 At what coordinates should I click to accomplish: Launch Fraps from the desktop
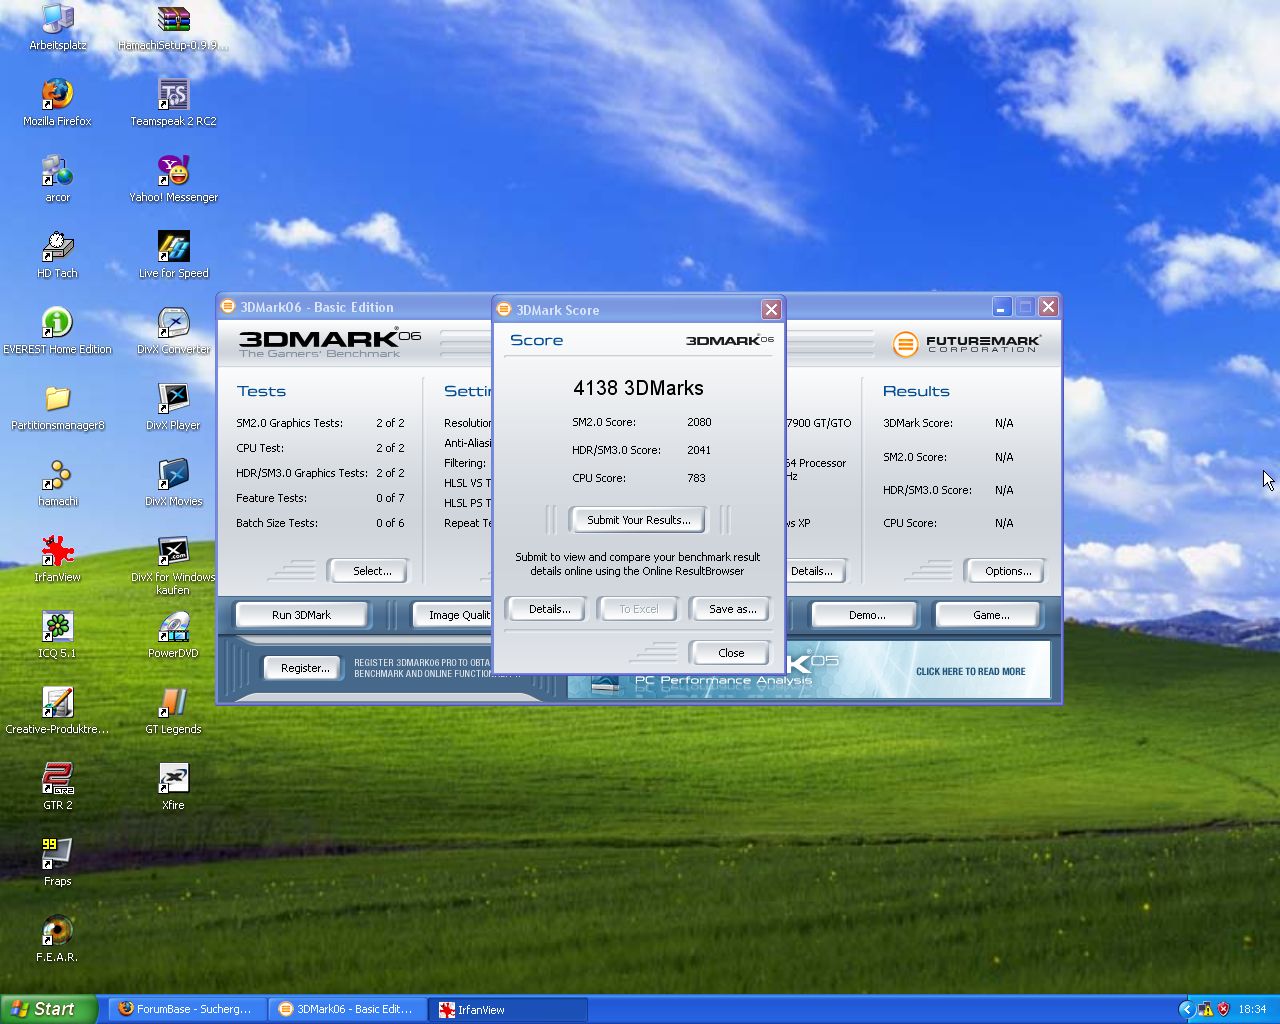(57, 863)
